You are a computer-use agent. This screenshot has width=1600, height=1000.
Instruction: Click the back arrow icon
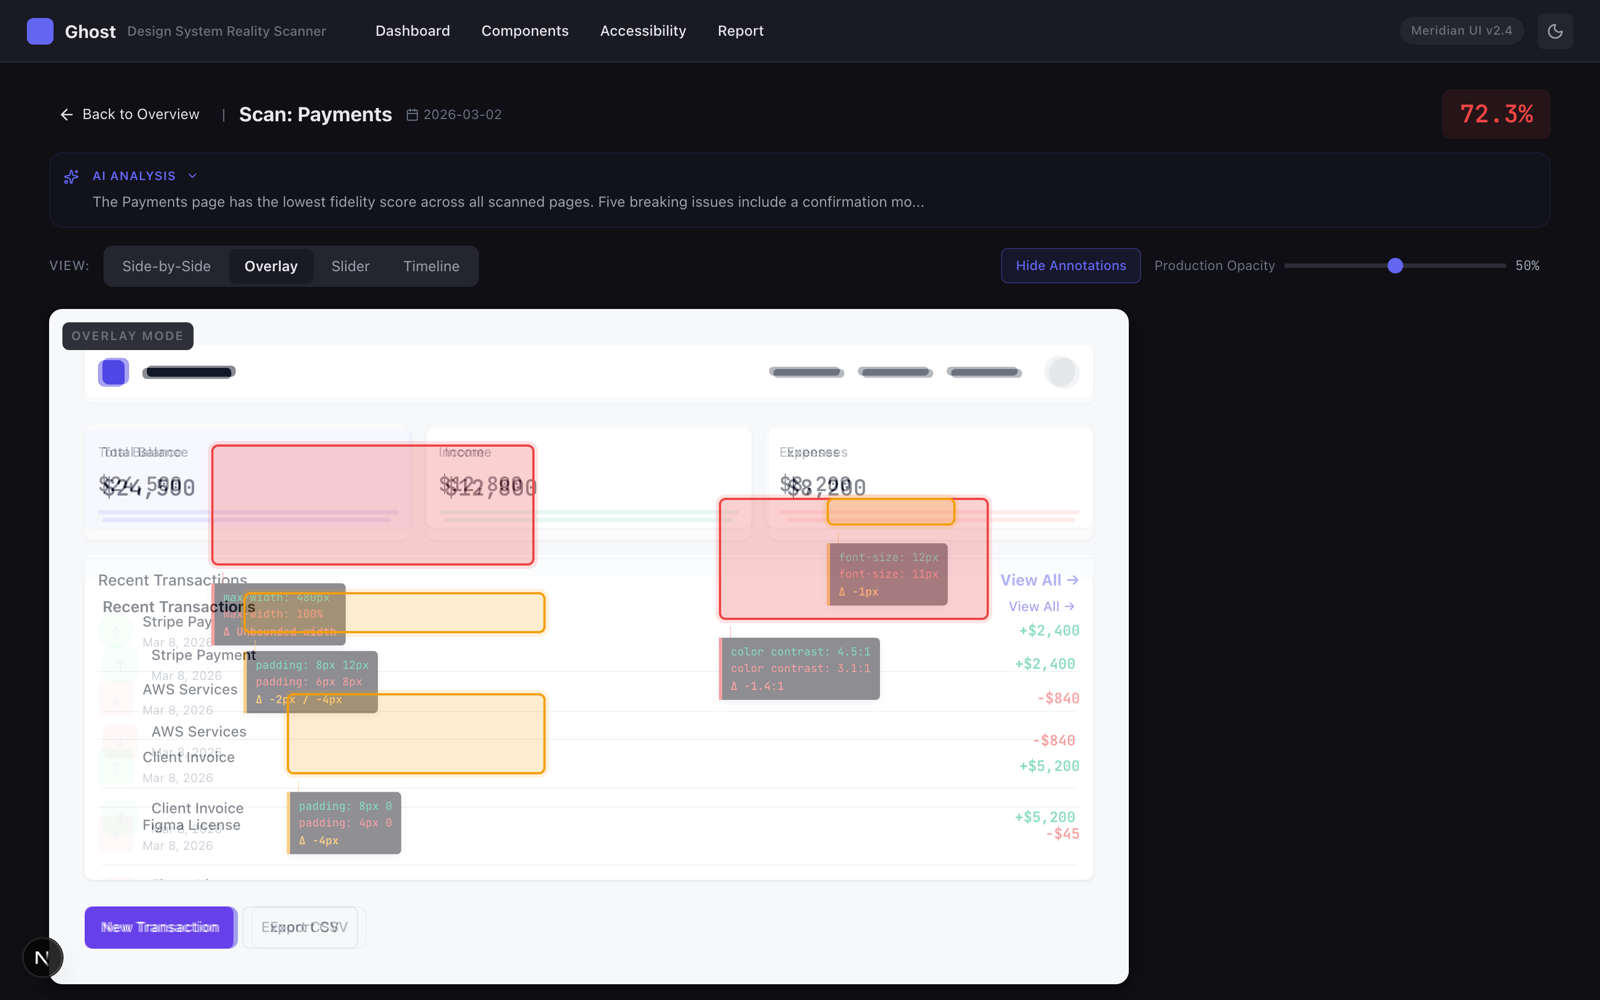66,115
